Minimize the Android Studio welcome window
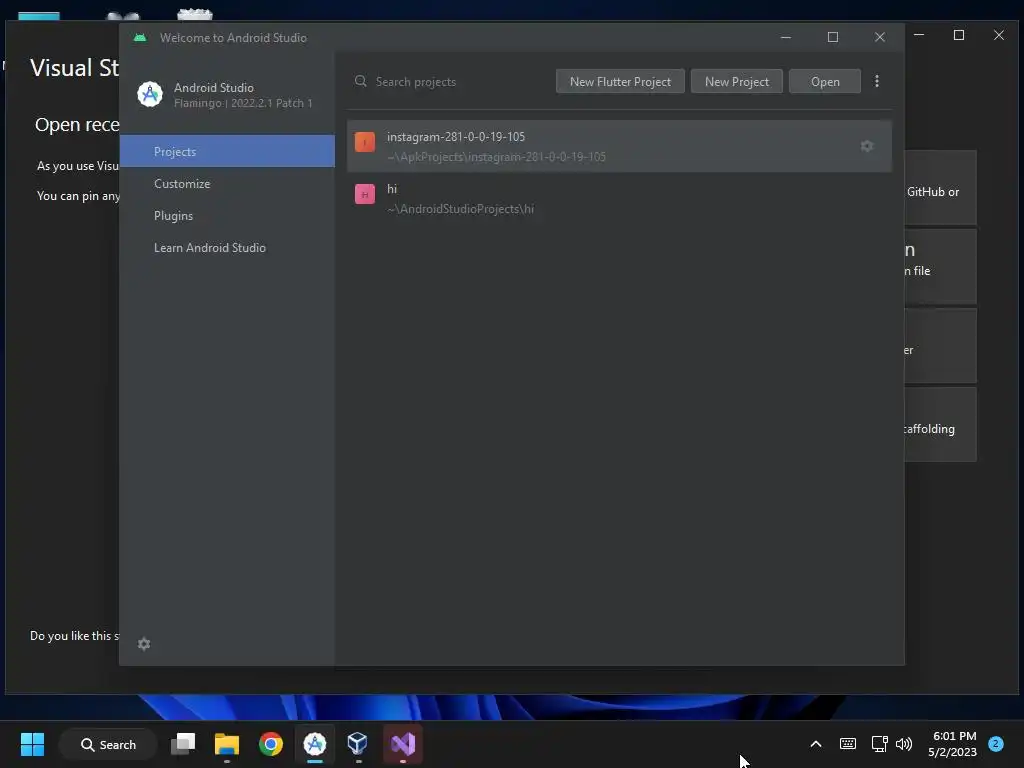The height and width of the screenshot is (768, 1024). pos(786,37)
